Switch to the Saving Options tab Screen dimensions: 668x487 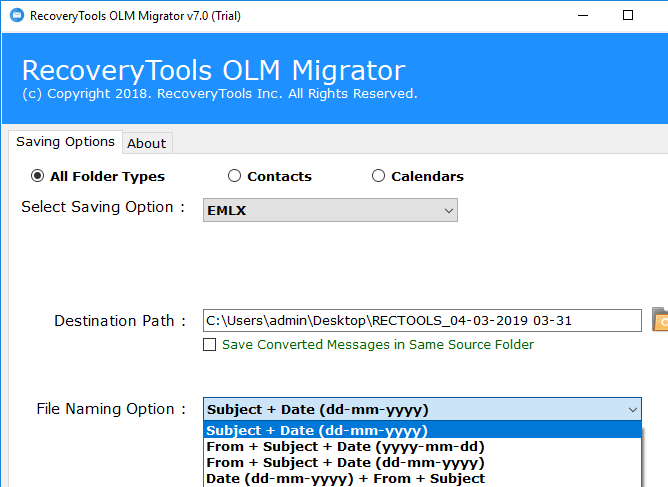pos(65,141)
